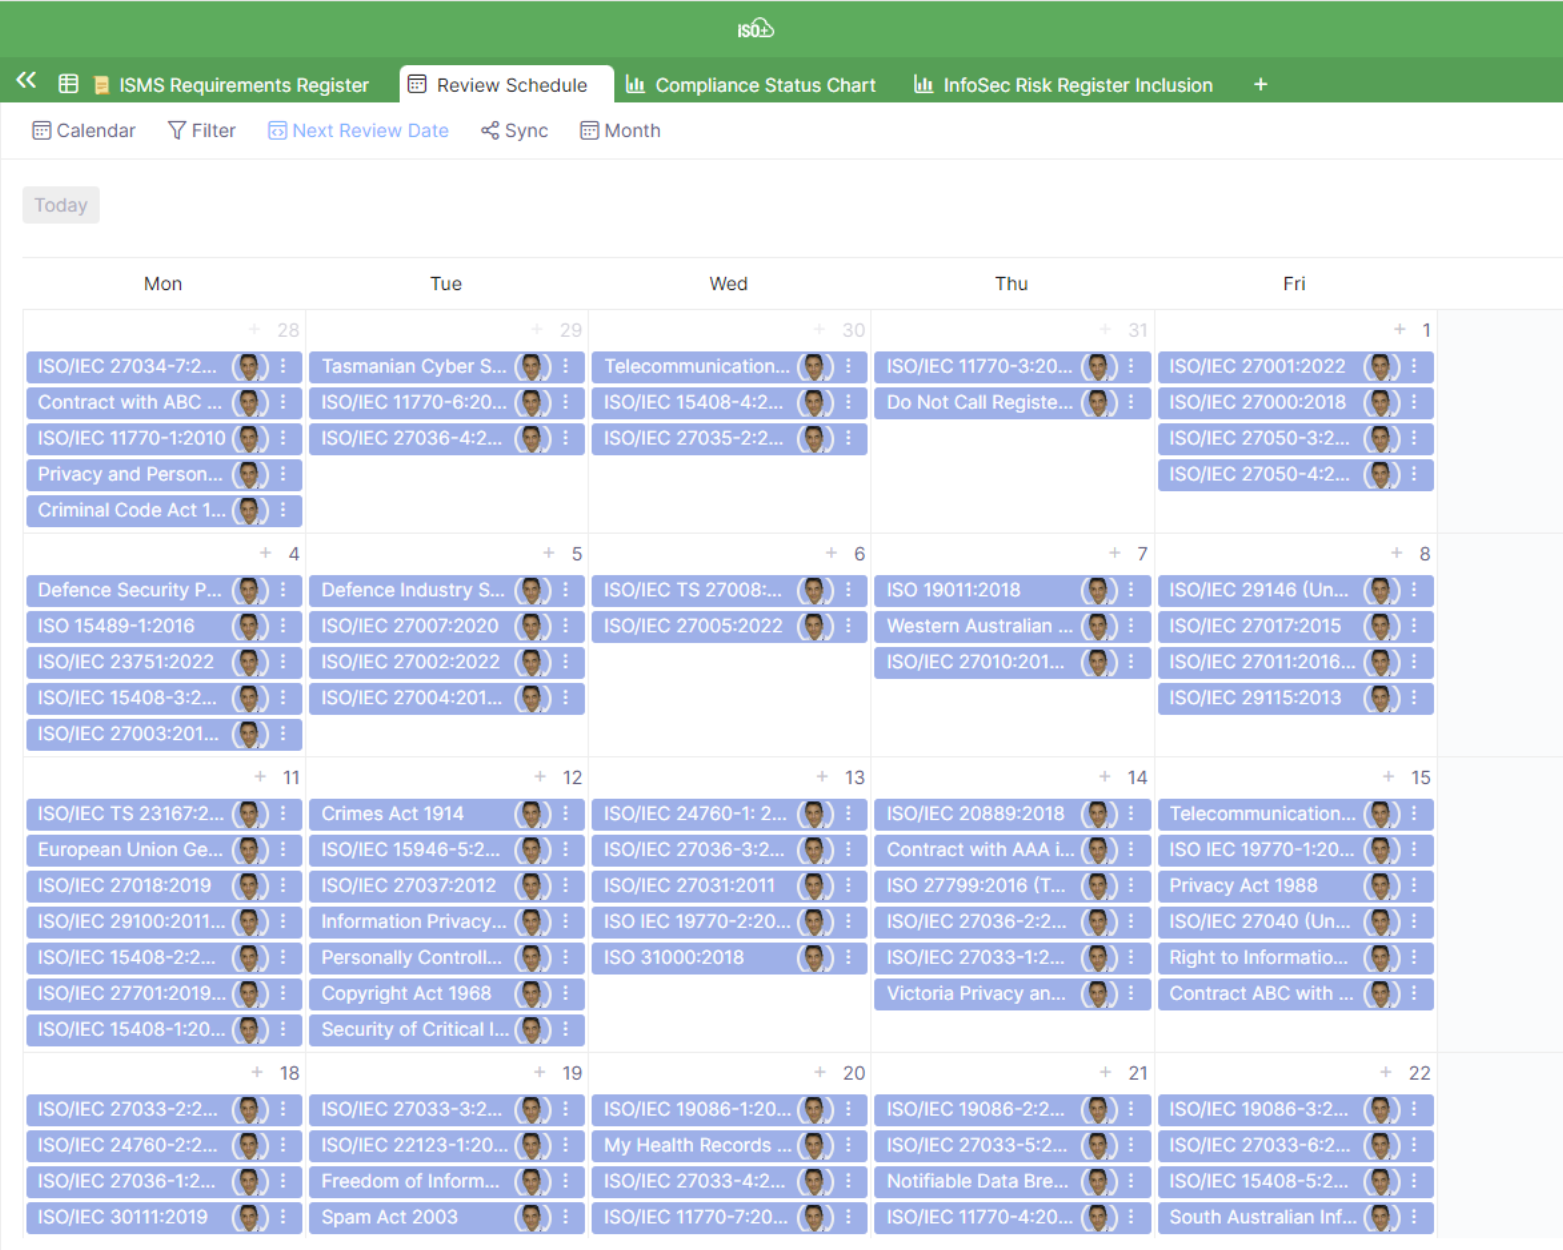Add event on day 13 plus icon

[822, 777]
